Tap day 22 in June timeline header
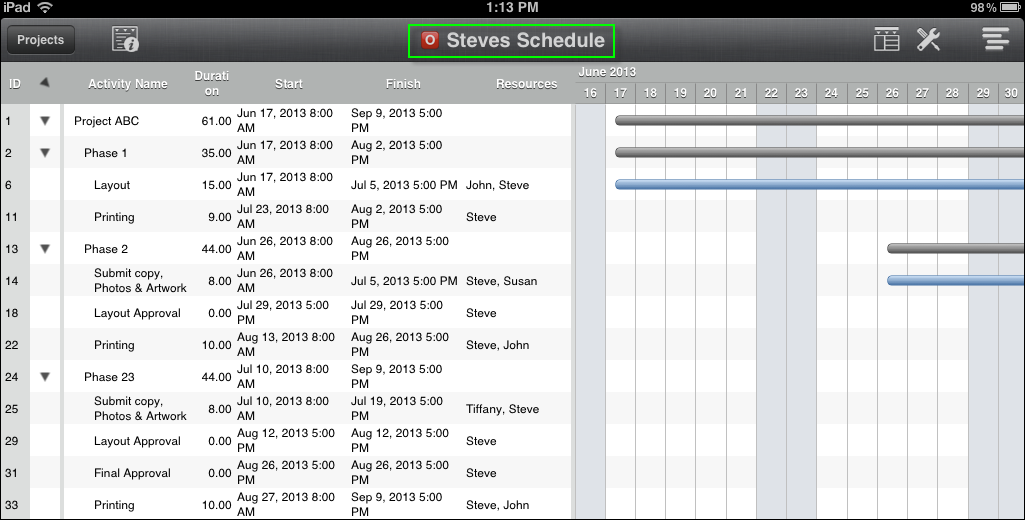The image size is (1025, 520). (x=771, y=93)
